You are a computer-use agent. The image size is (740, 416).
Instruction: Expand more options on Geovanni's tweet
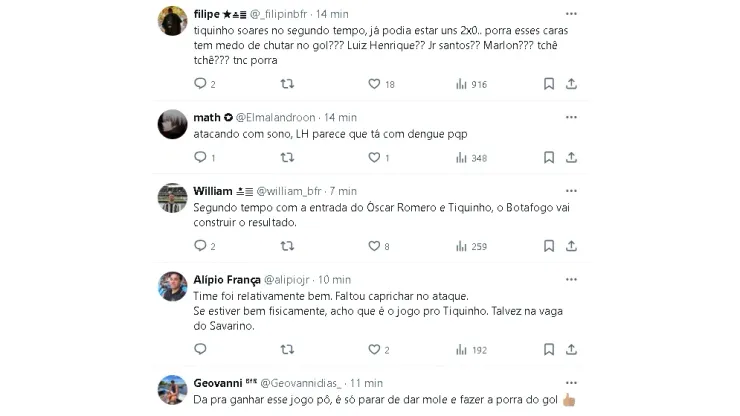570,382
